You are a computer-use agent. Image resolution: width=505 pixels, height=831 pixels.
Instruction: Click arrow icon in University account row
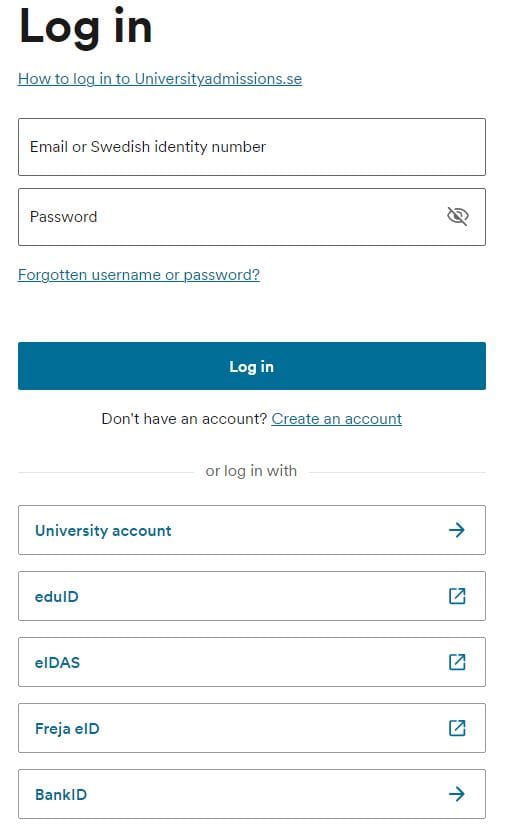[456, 529]
